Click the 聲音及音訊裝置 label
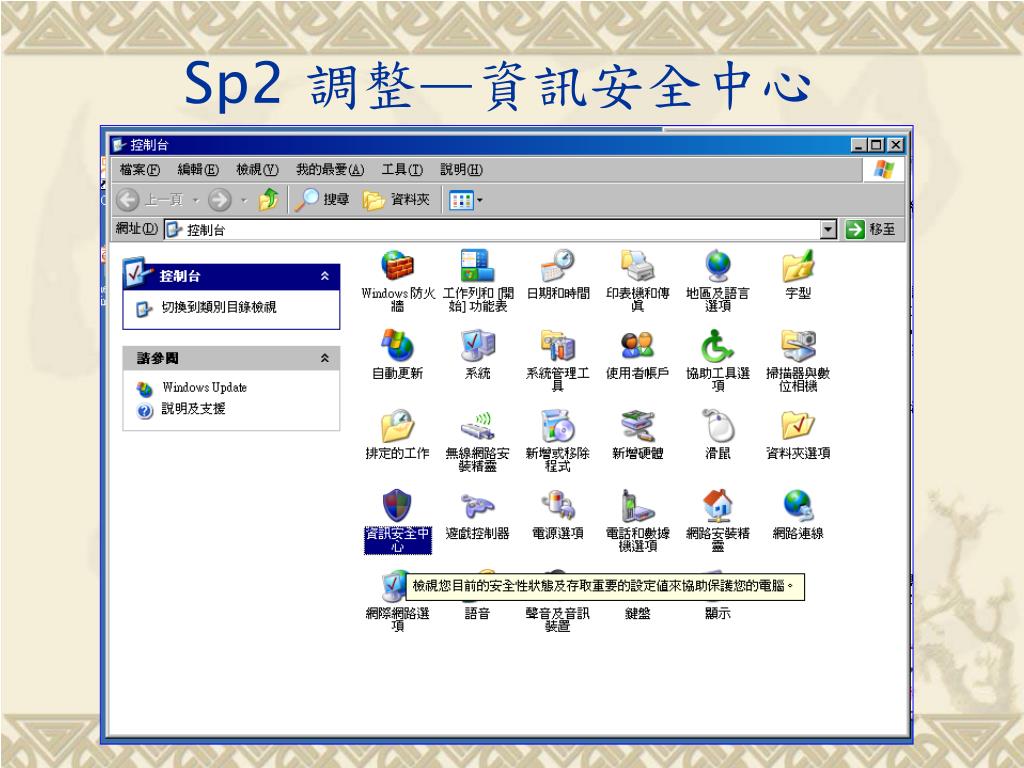This screenshot has width=1024, height=768. (557, 619)
